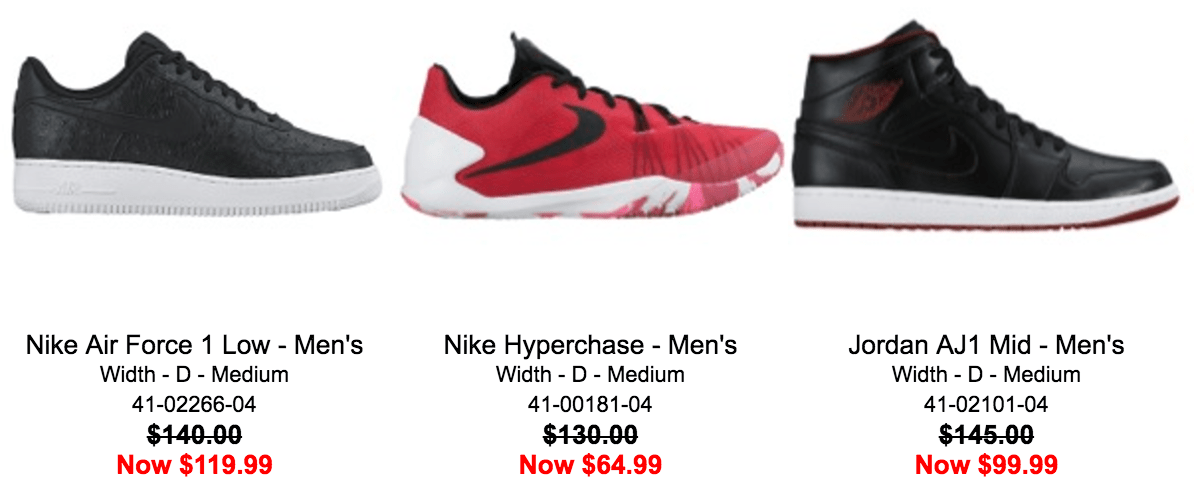Click product number 41-00181-04
Viewport: 1194px width, 504px height.
[590, 404]
